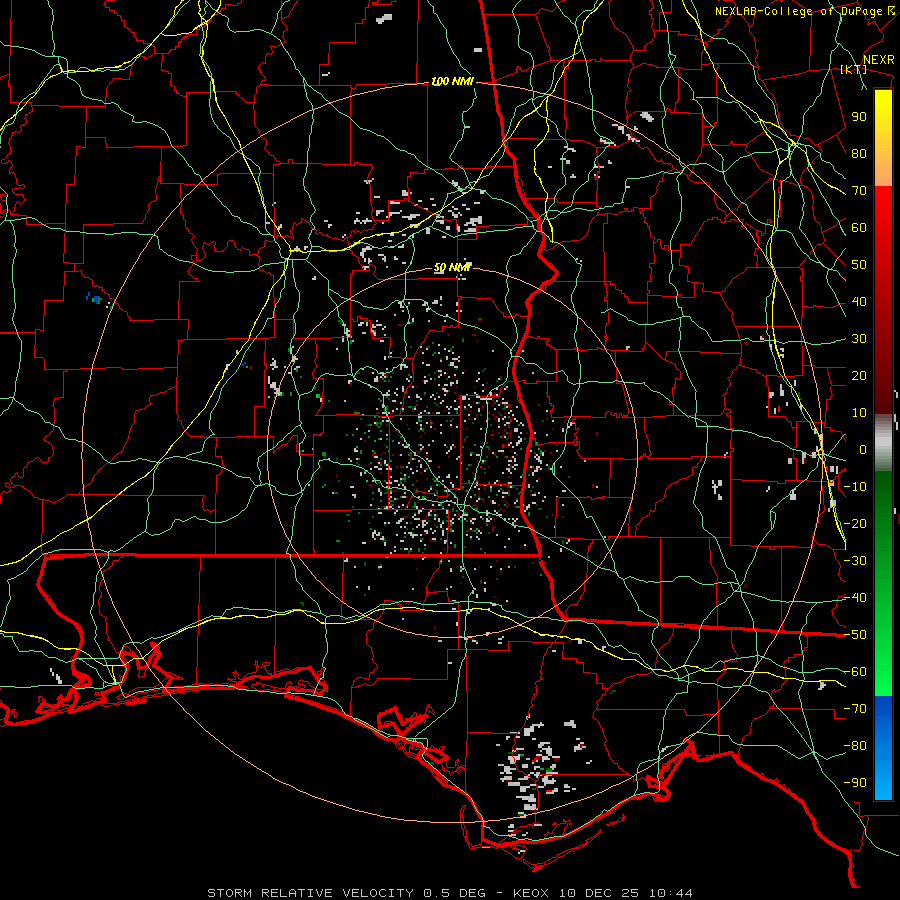Click the positive "10" scale value
This screenshot has width=900, height=900.
pos(859,413)
